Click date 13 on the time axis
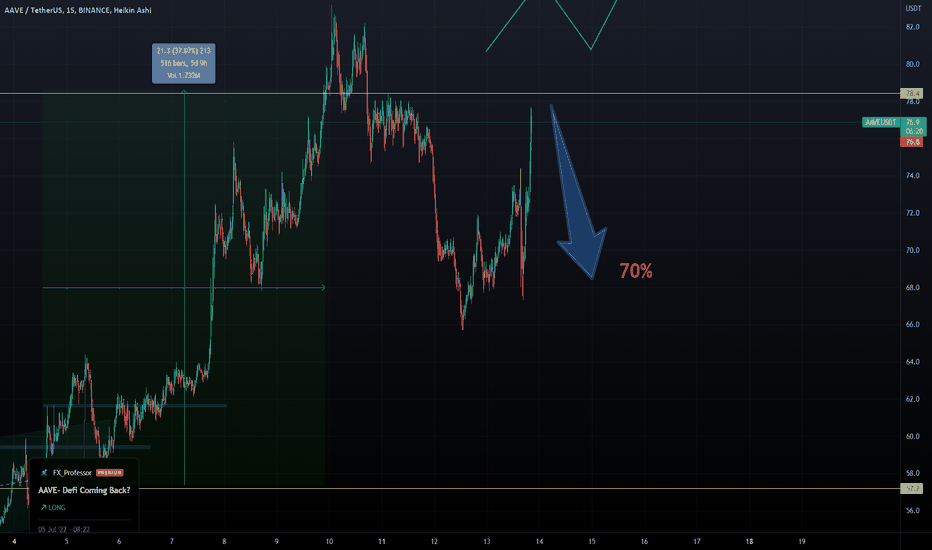 487,542
